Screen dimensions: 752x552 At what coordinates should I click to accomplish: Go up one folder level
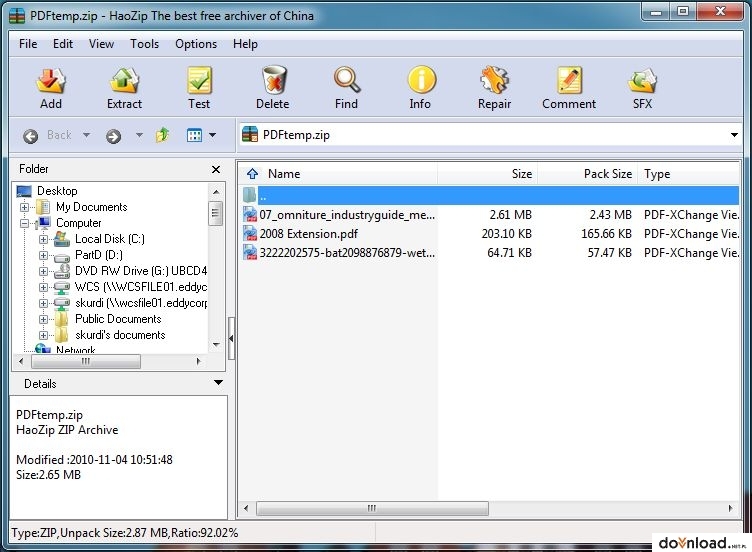pyautogui.click(x=163, y=135)
